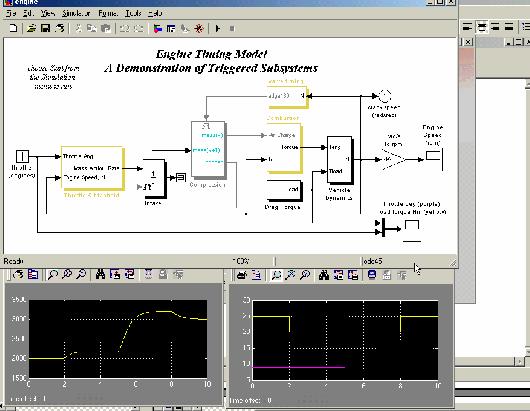Open the Simulation menu

(76, 14)
